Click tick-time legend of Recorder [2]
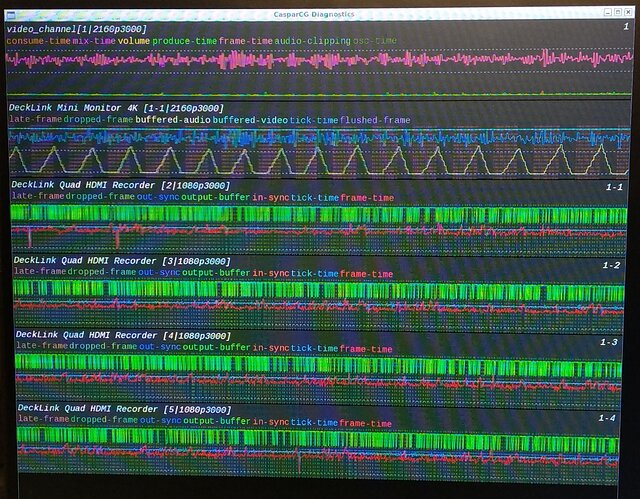Screen dimensions: 640x499 coord(315,198)
